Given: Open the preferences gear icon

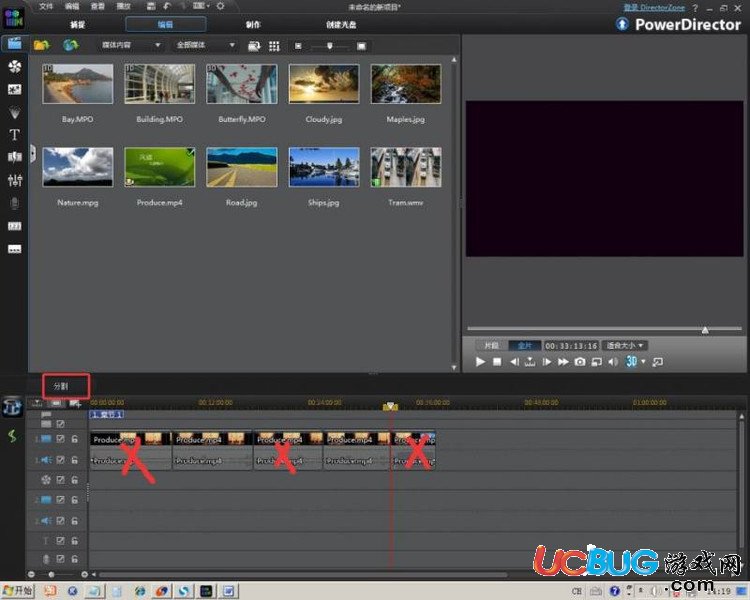Looking at the screenshot, I should [x=220, y=6].
